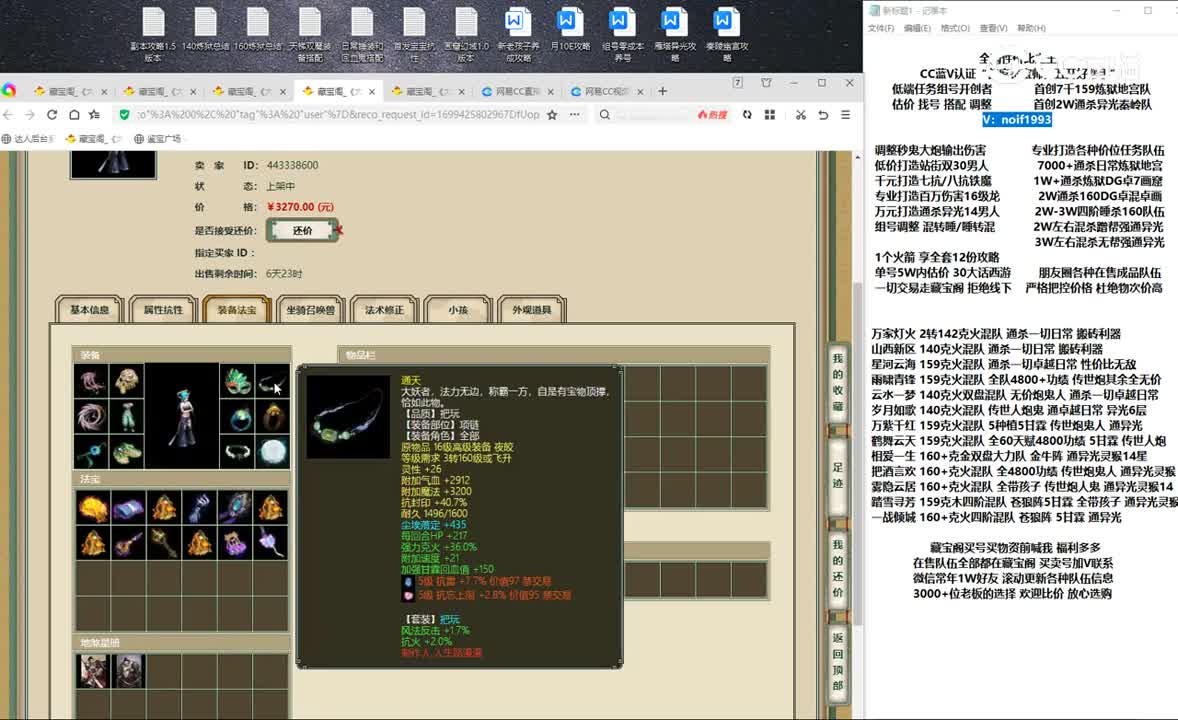The height and width of the screenshot is (720, 1178).
Task: Open Notepad 查看(V) menu
Action: tap(993, 28)
